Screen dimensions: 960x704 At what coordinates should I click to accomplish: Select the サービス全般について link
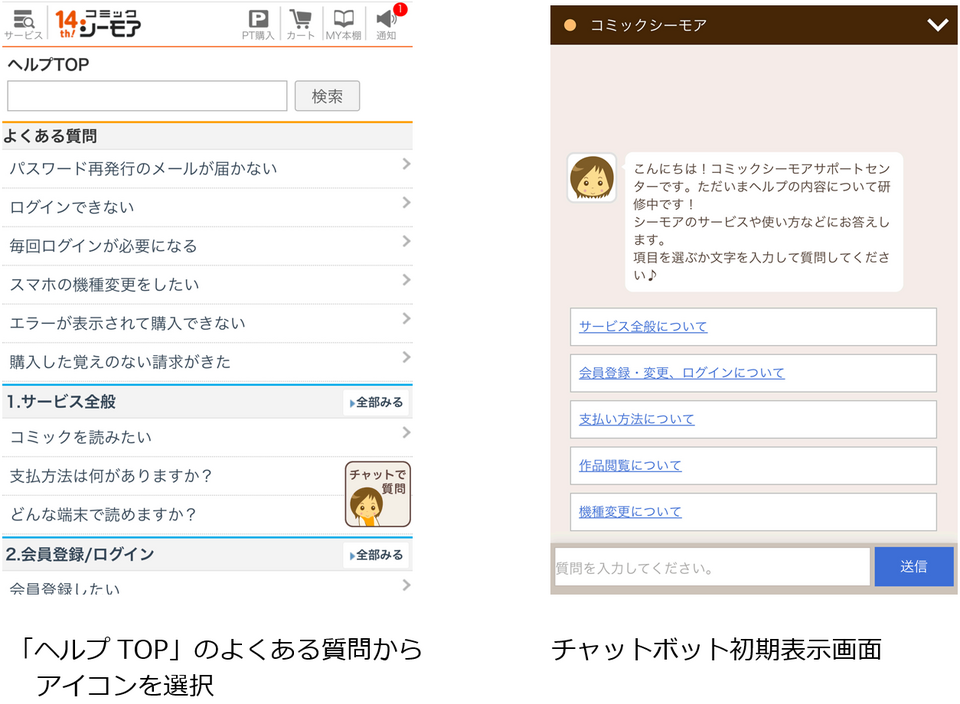(x=643, y=327)
